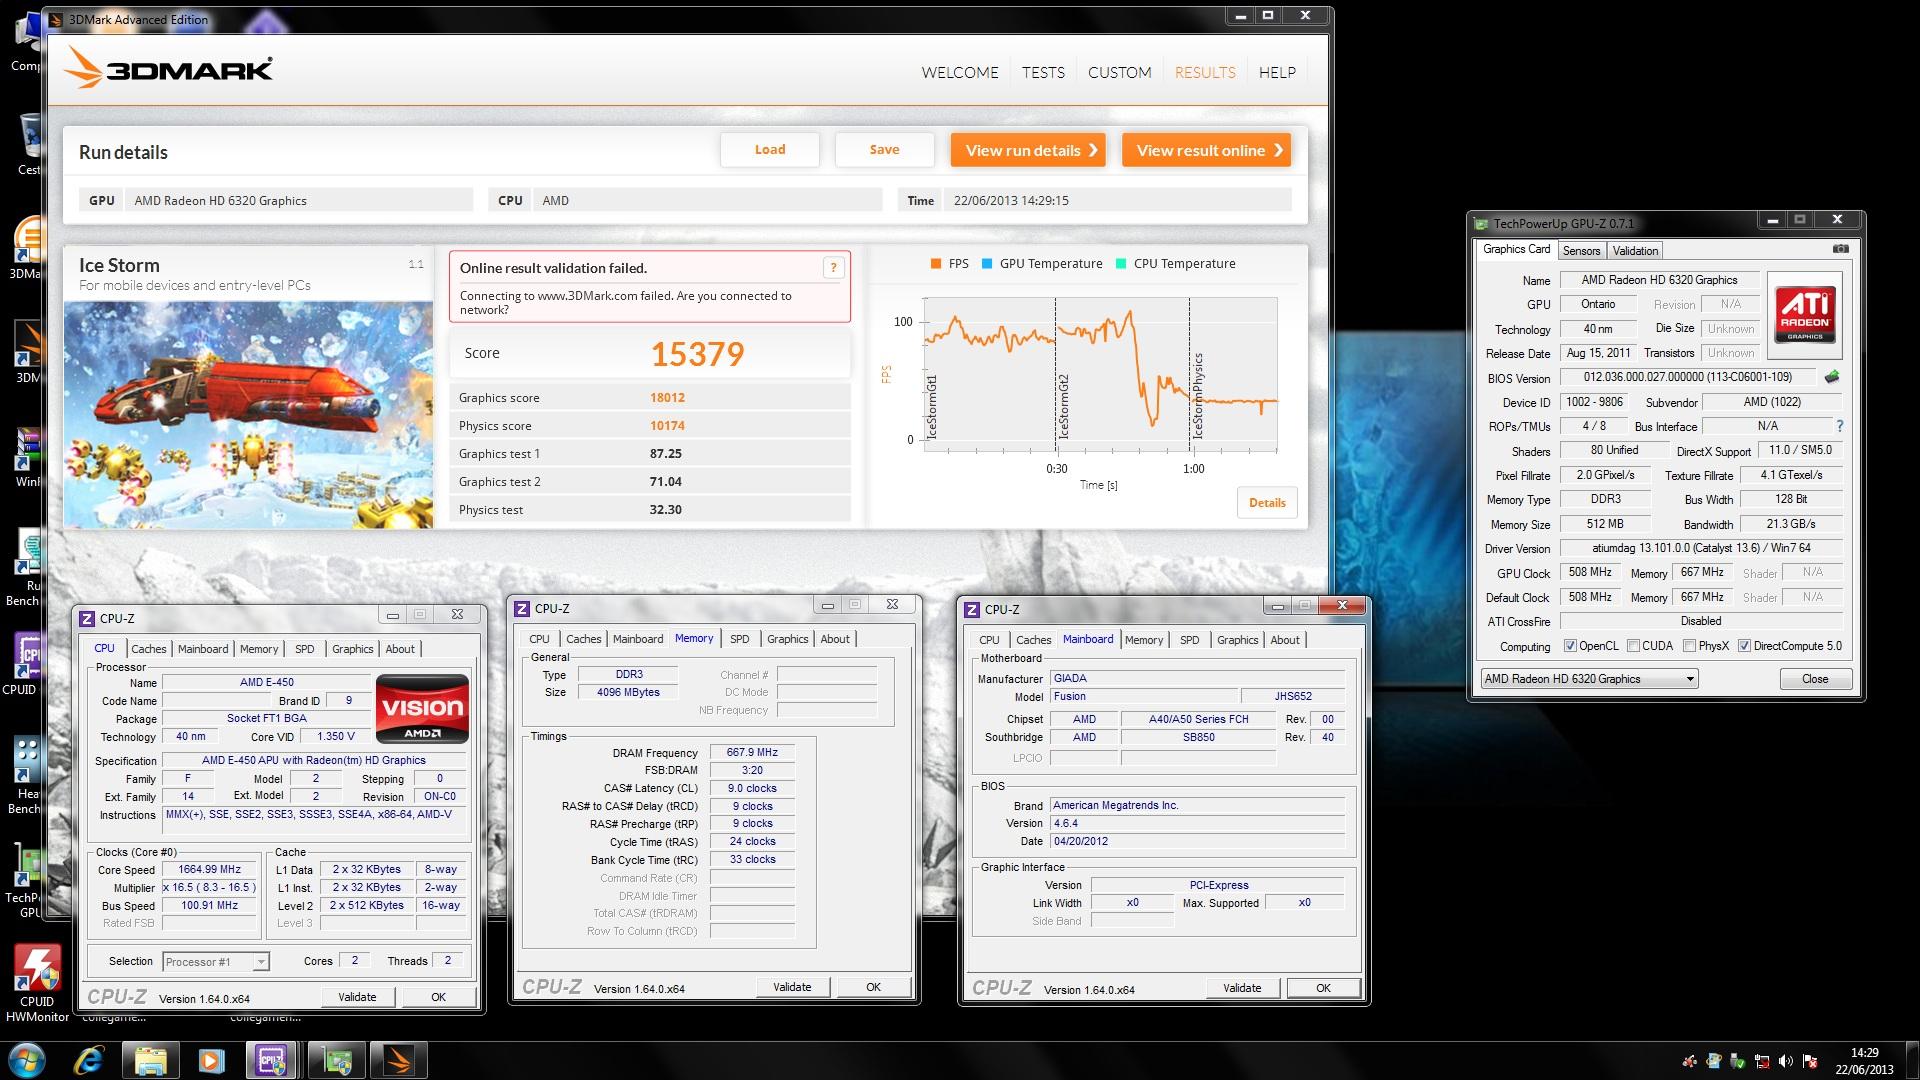Open the Windows Start orb

coord(26,1060)
